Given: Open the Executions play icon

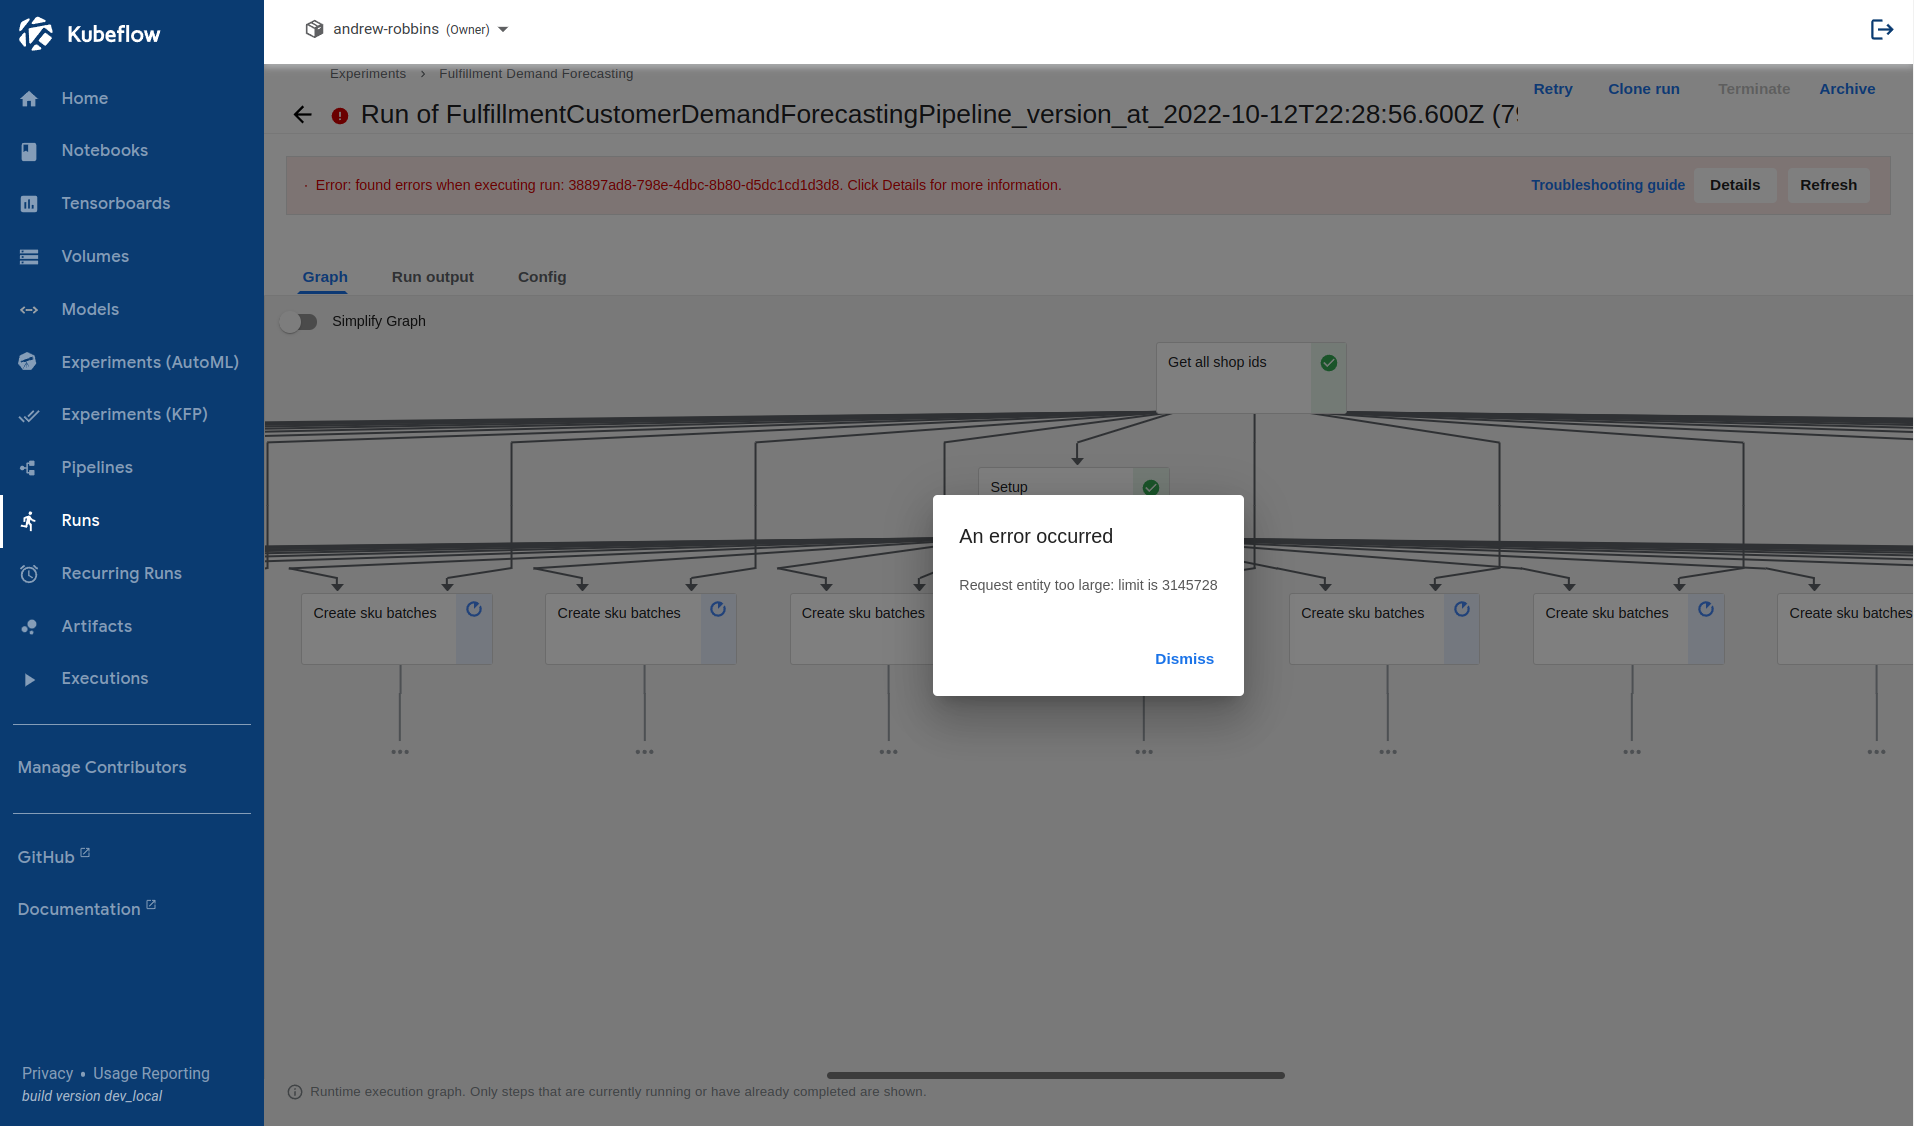Looking at the screenshot, I should coord(29,679).
